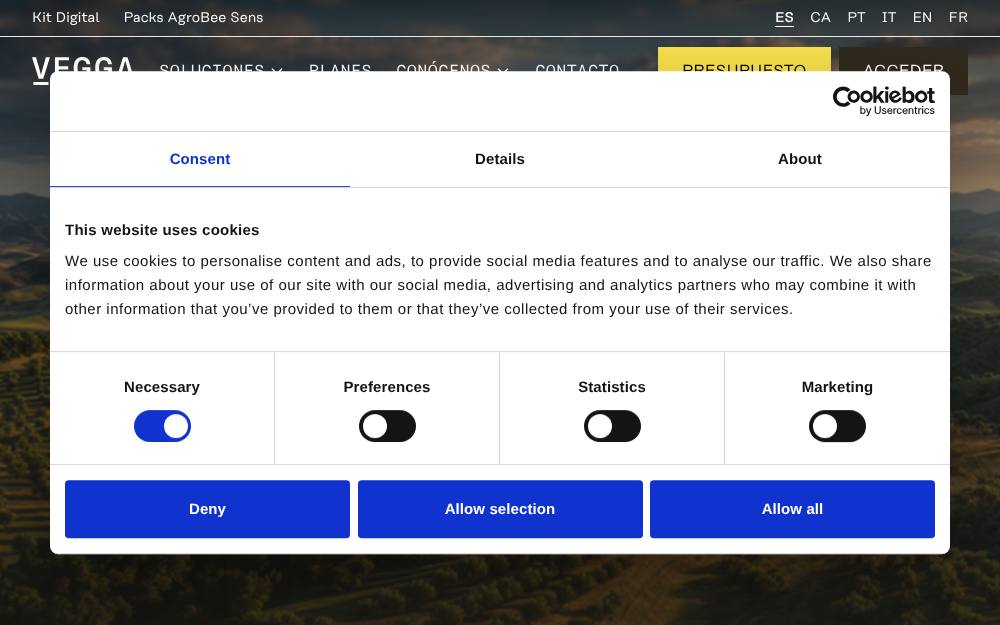Click the Deny button

(x=207, y=509)
